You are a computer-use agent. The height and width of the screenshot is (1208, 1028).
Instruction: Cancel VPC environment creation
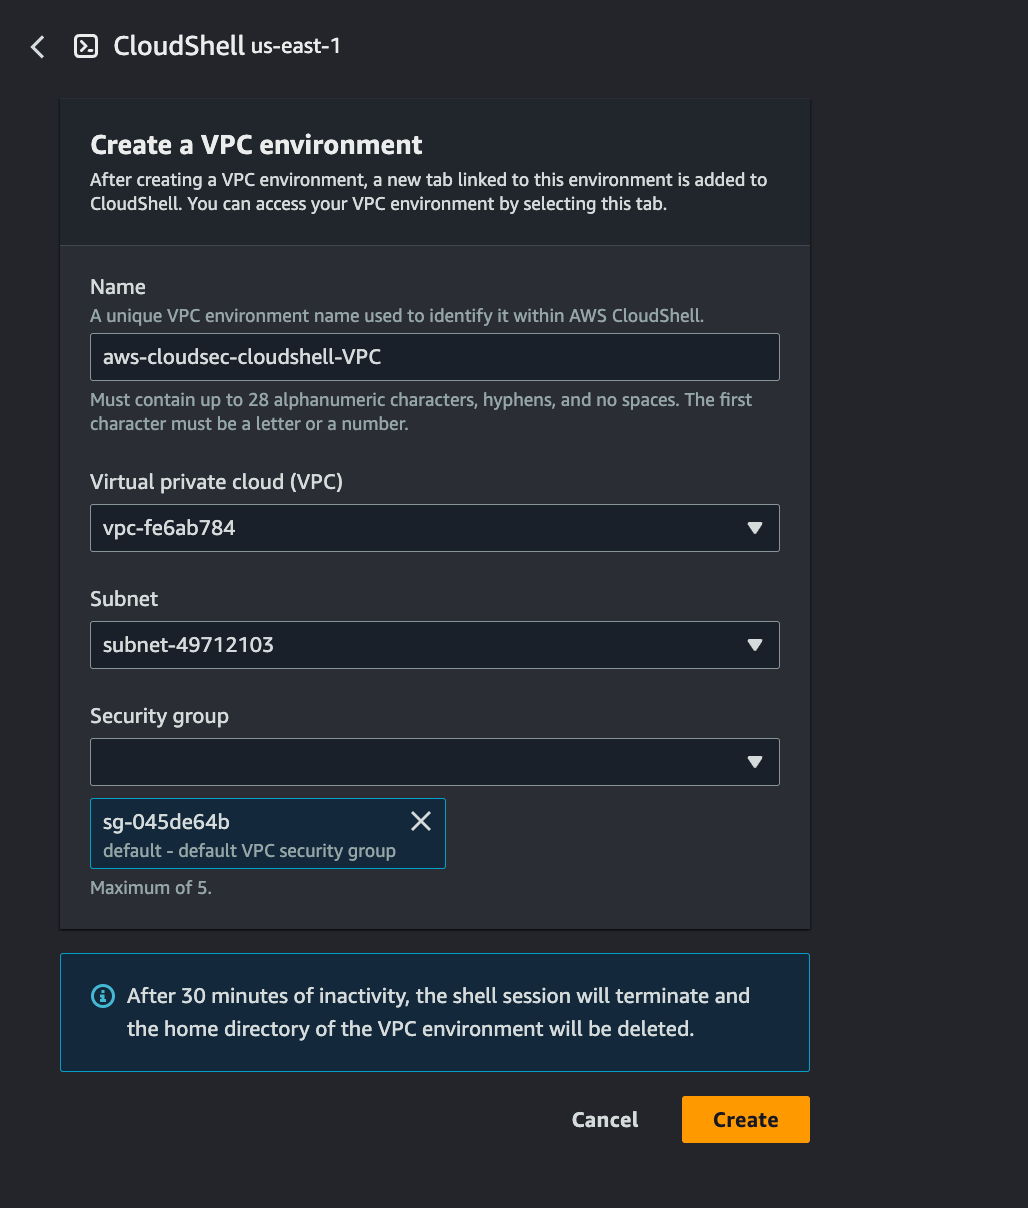pyautogui.click(x=605, y=1120)
